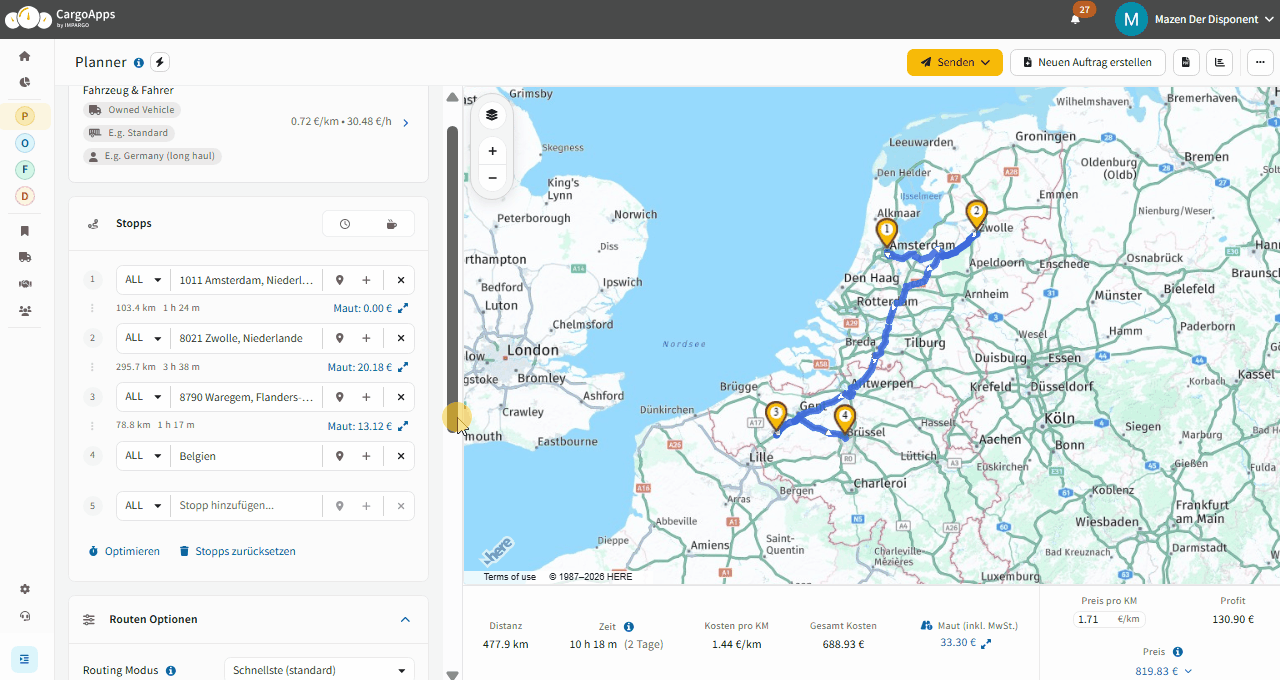Pick location on map for Belgien stop
1280x680 pixels.
tap(340, 456)
